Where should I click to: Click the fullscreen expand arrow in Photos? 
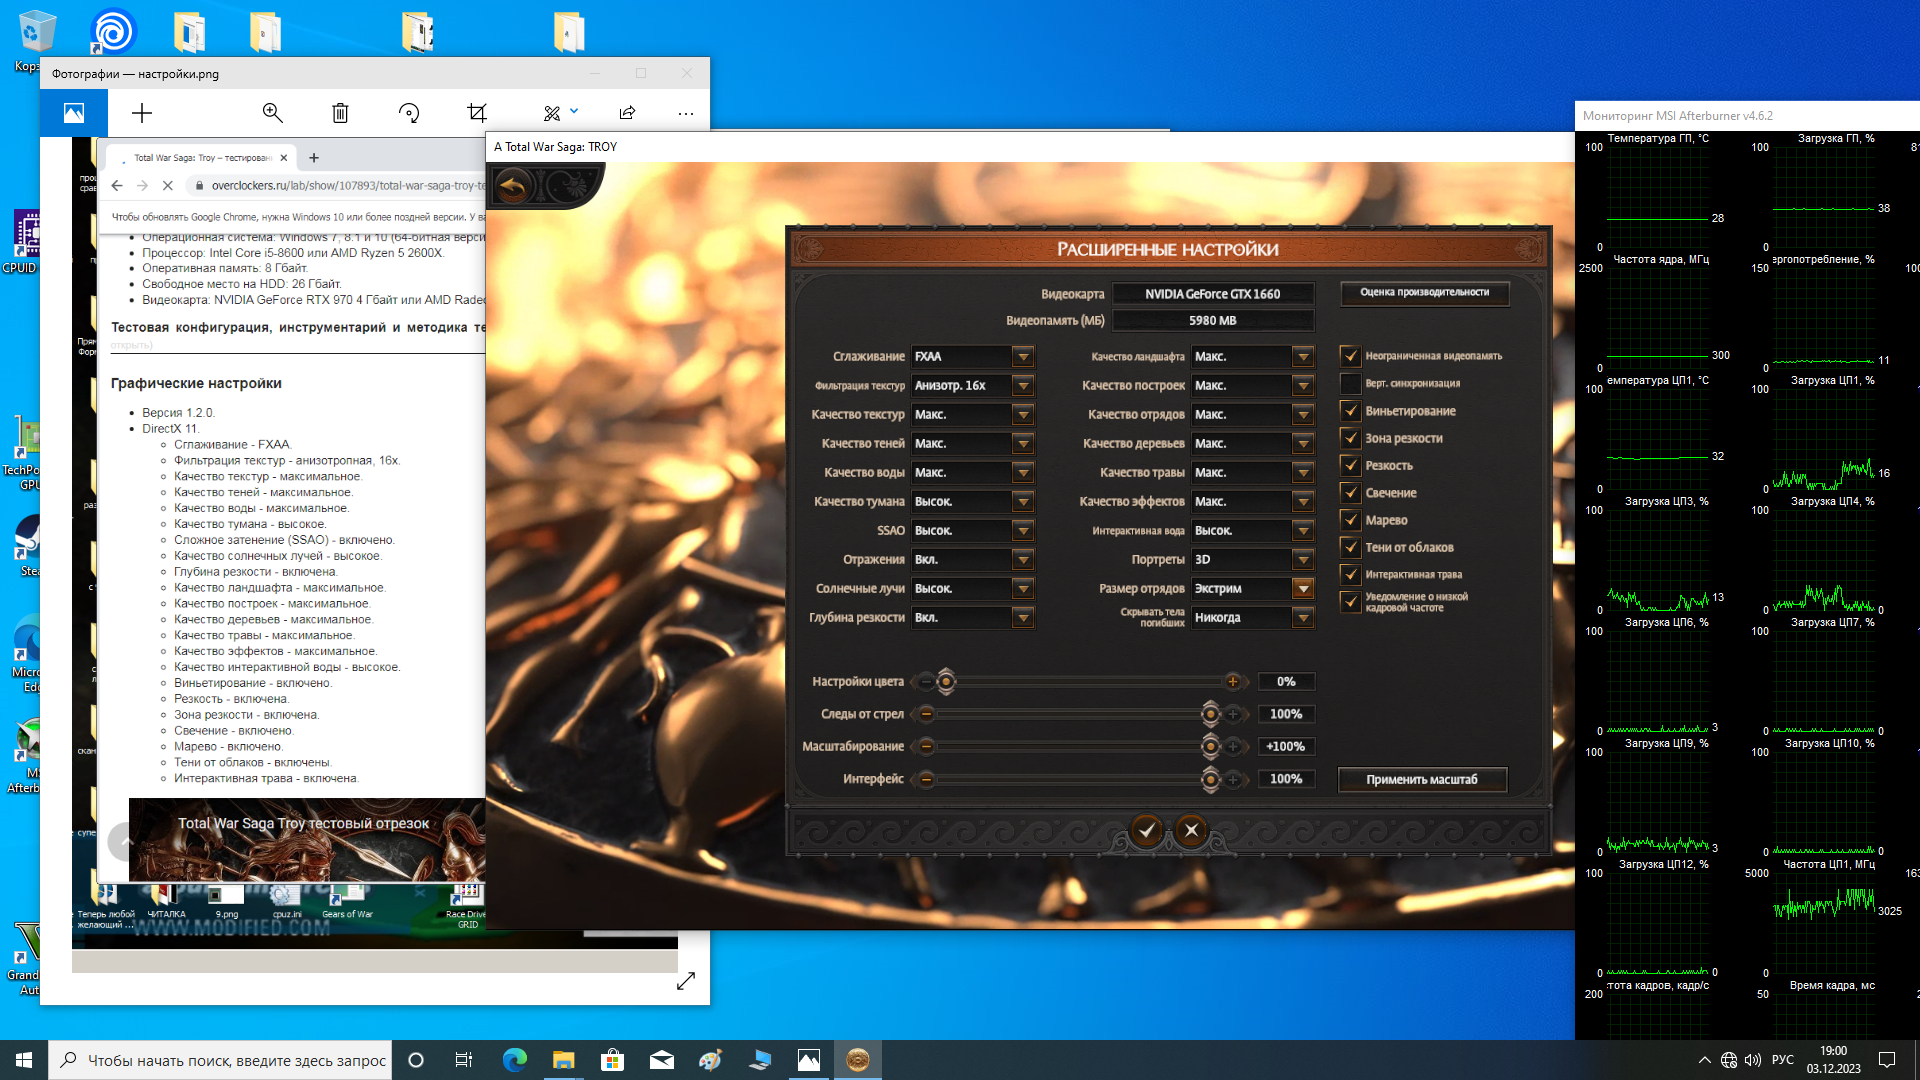[685, 981]
